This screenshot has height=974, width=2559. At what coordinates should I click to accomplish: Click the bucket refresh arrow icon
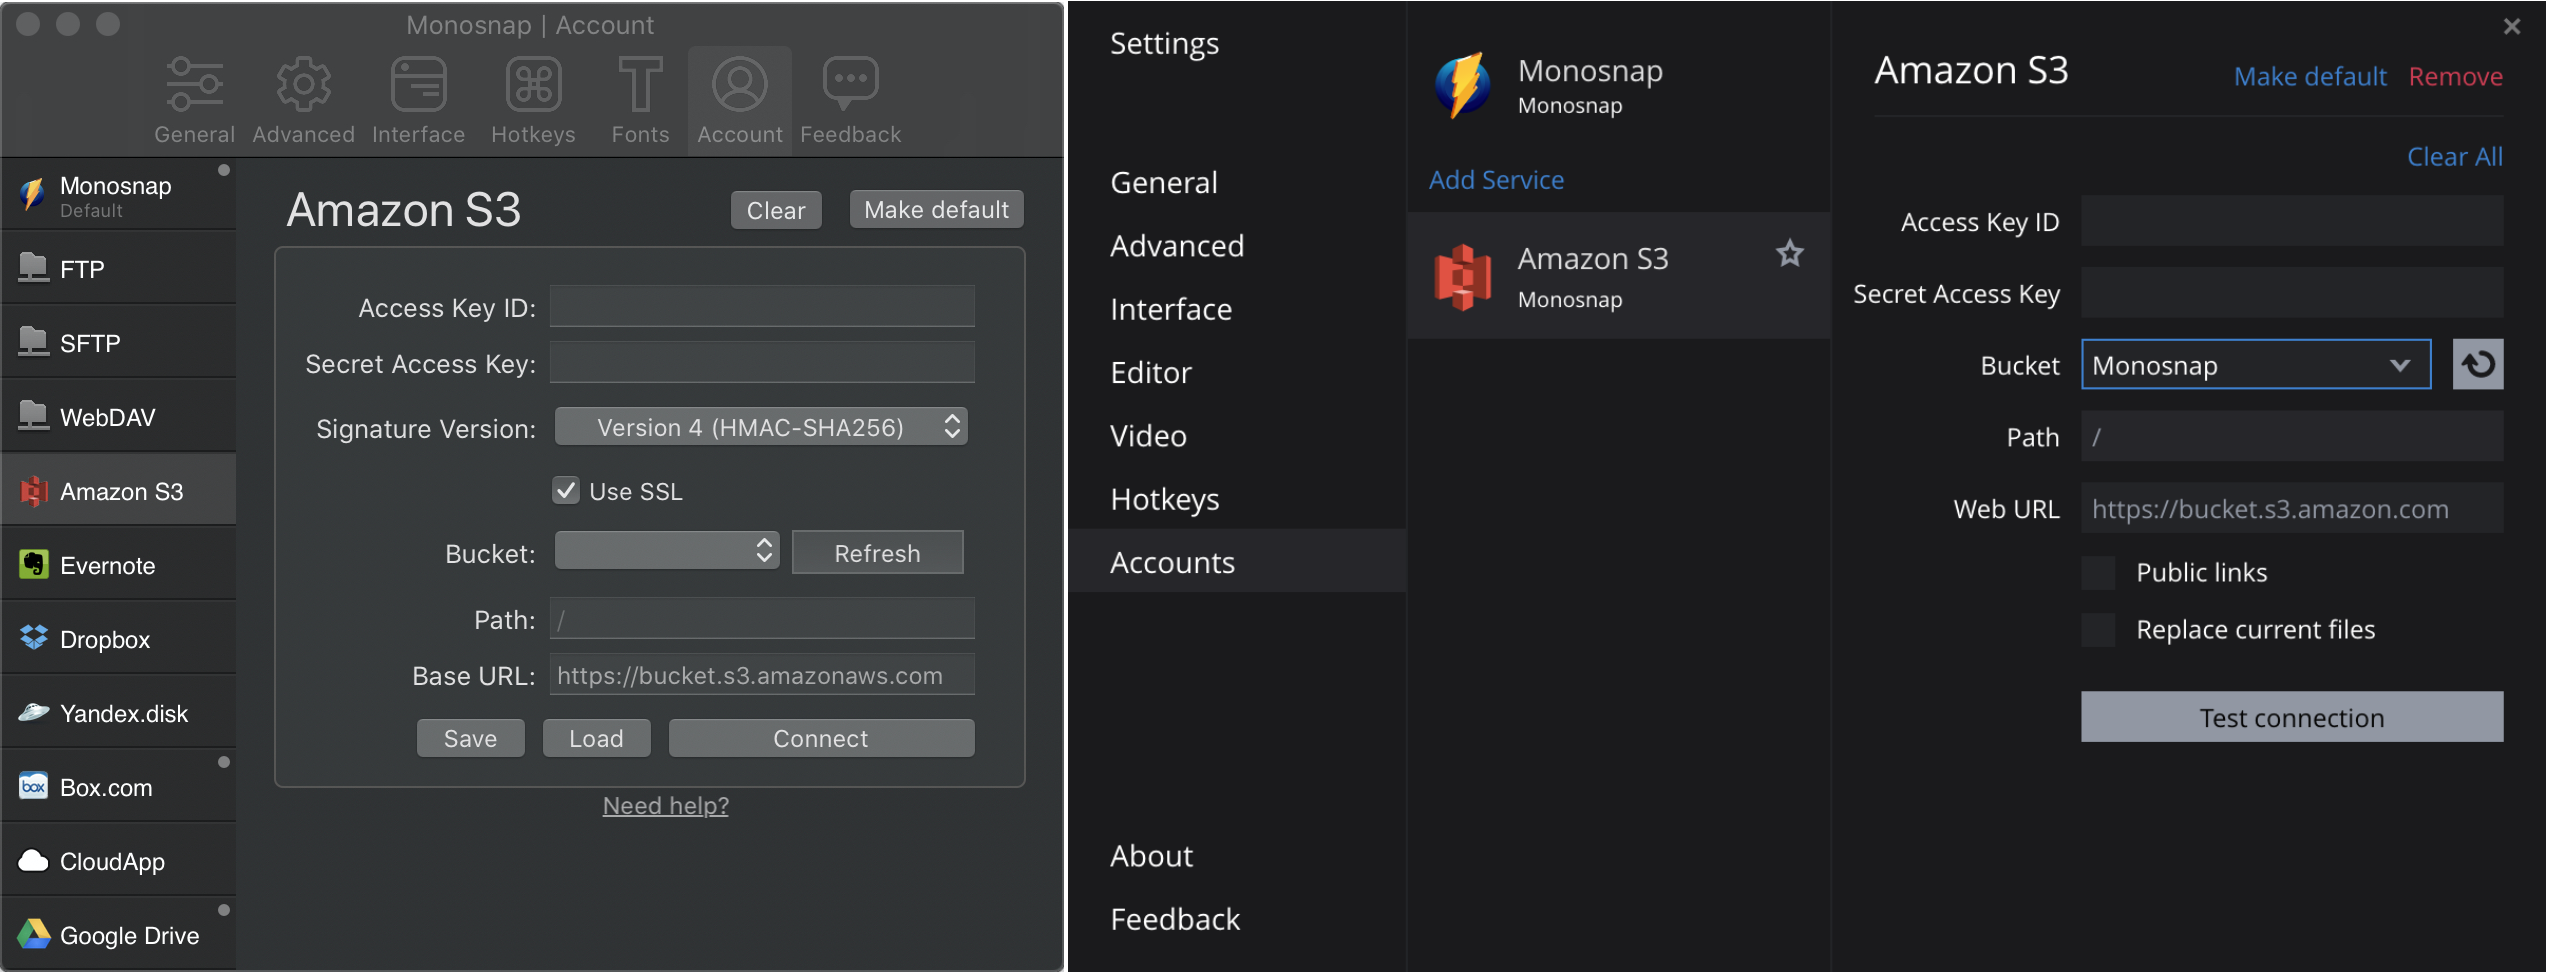[2477, 365]
